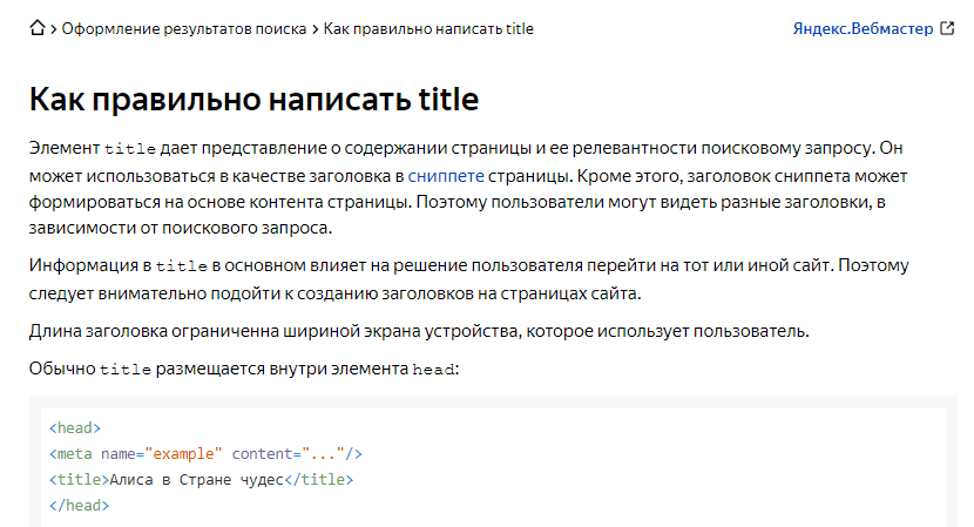Click the home icon in the breadcrumb

[x=38, y=29]
